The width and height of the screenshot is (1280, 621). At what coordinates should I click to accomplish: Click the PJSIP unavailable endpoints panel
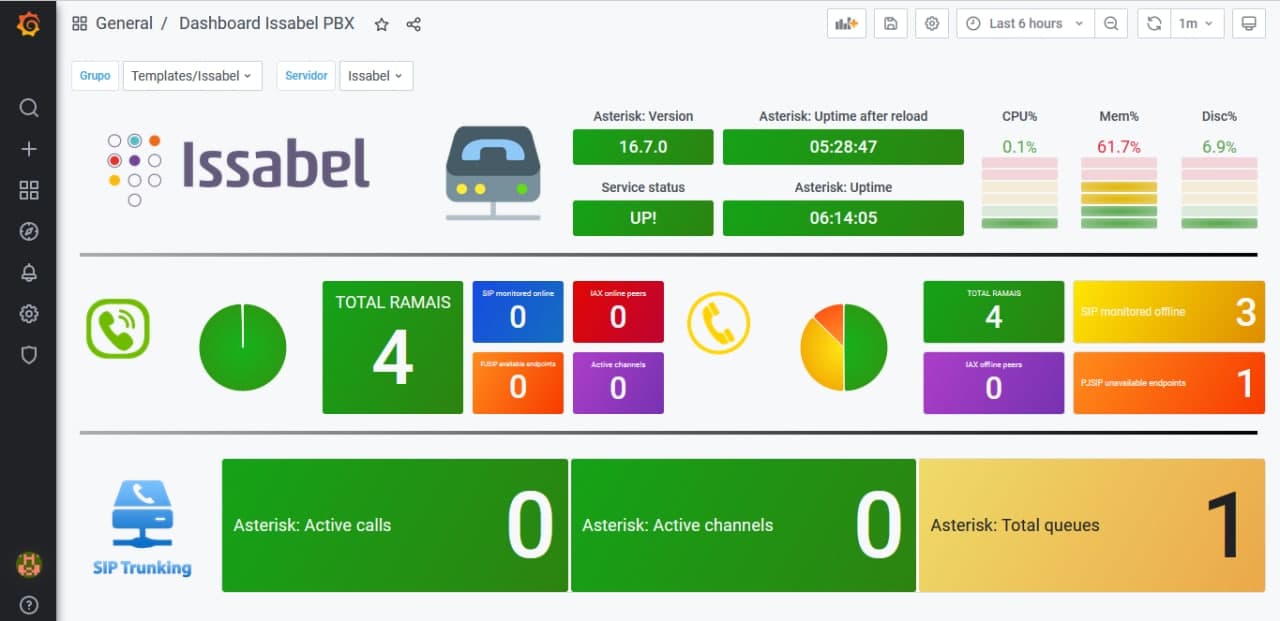tap(1168, 382)
